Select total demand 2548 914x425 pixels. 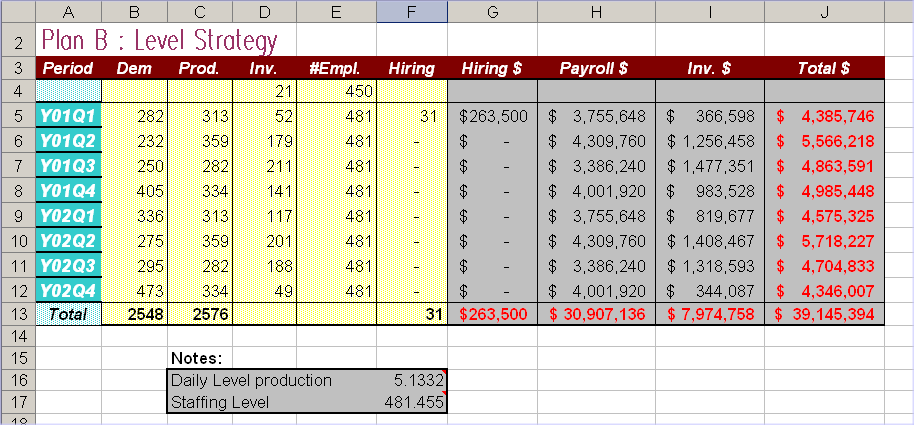[x=134, y=314]
